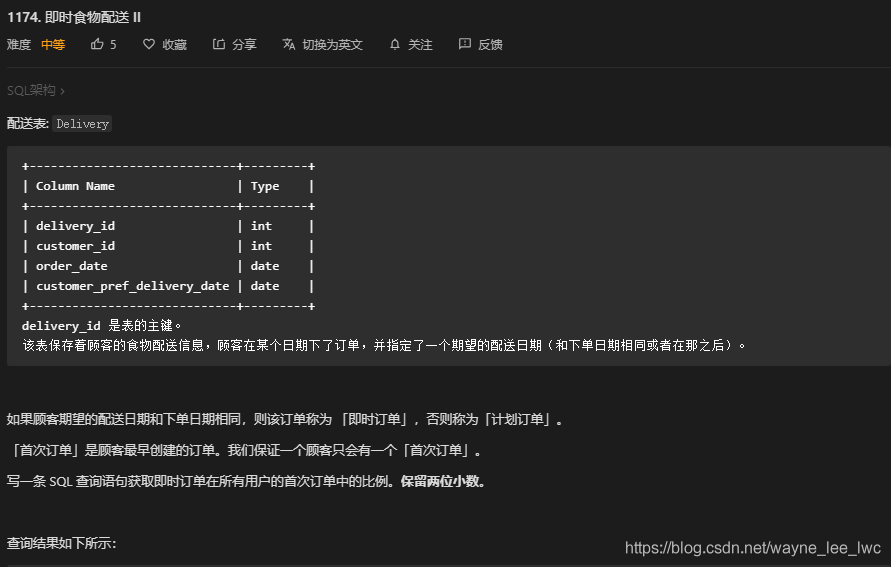Viewport: 891px width, 567px height.
Task: Click the 中等 difficulty label
Action: [53, 44]
